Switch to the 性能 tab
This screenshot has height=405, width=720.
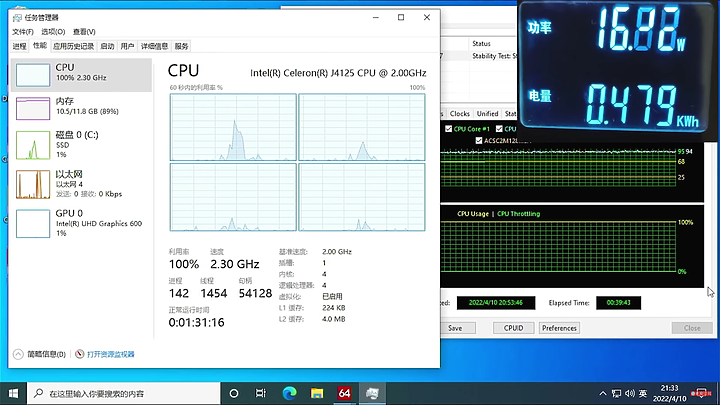click(x=39, y=45)
